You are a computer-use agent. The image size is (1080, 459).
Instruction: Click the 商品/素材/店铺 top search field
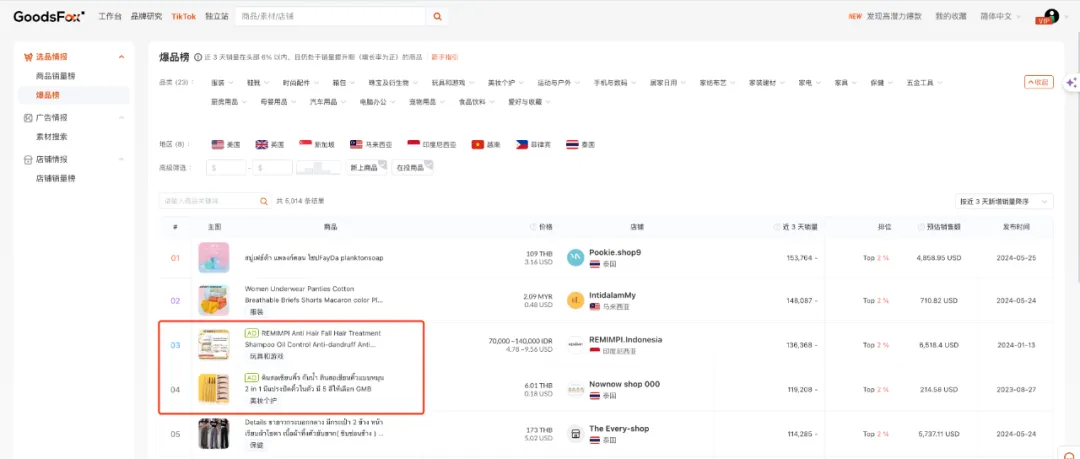point(331,17)
